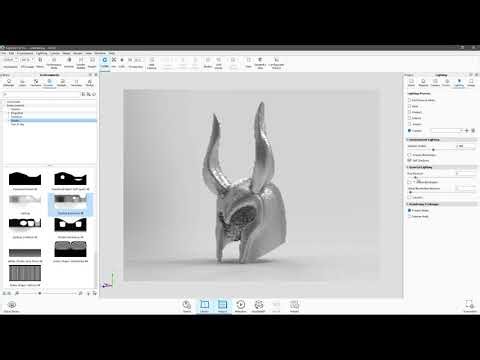Click the zoom-in thumbnails icon in library
The width and height of the screenshot is (480, 360).
coord(80,293)
